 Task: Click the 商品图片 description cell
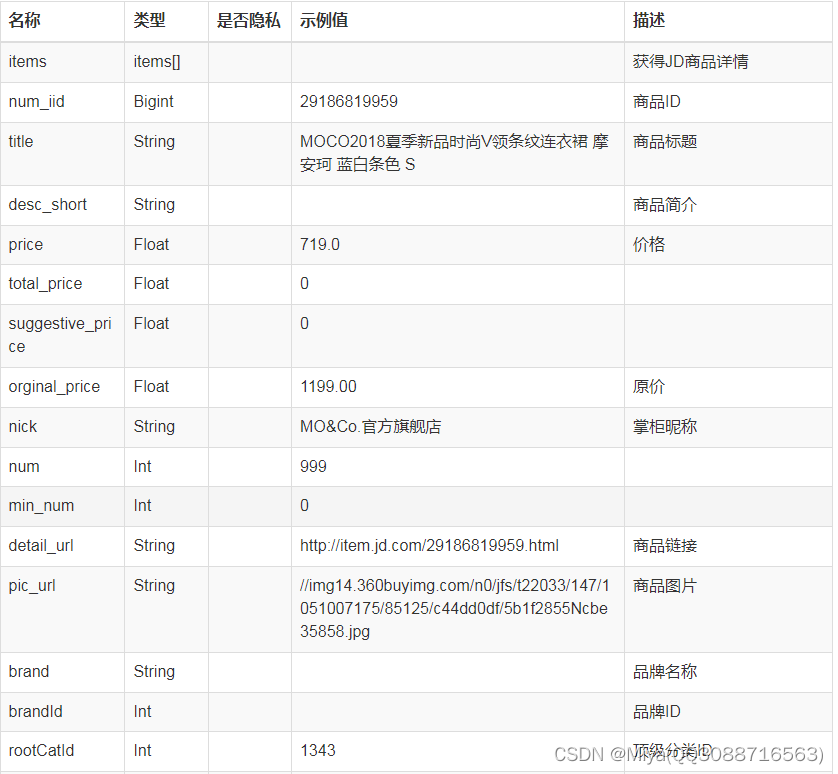665,586
